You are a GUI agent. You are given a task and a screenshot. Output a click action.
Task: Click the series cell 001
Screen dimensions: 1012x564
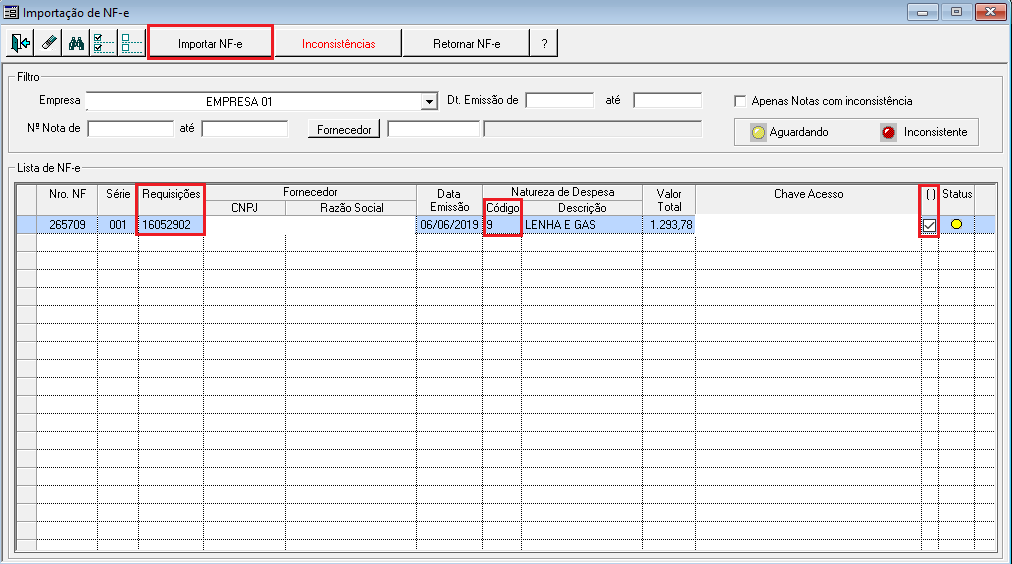[x=117, y=225]
